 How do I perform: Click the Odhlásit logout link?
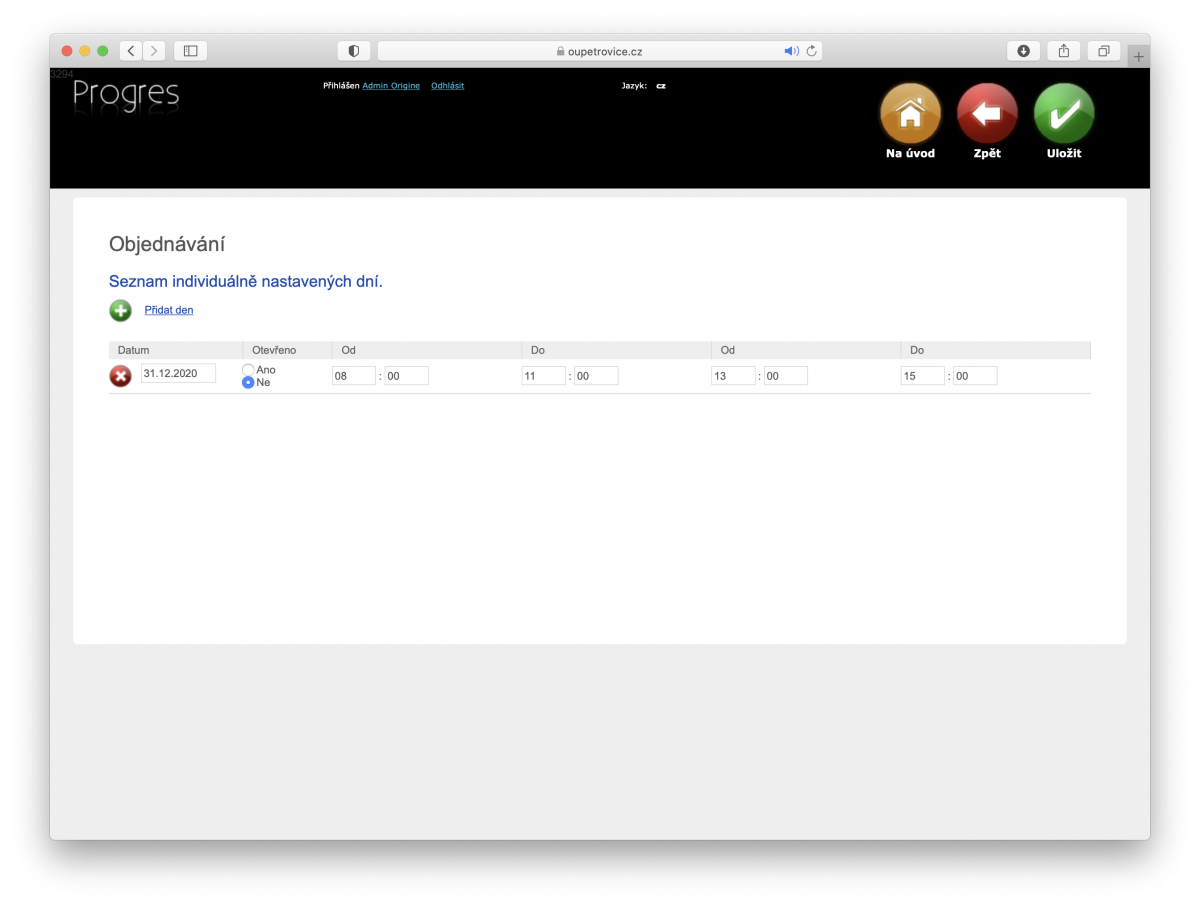coord(447,85)
